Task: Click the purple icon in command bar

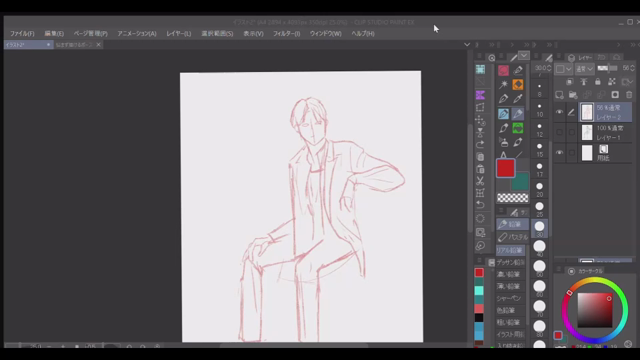Action: click(480, 95)
